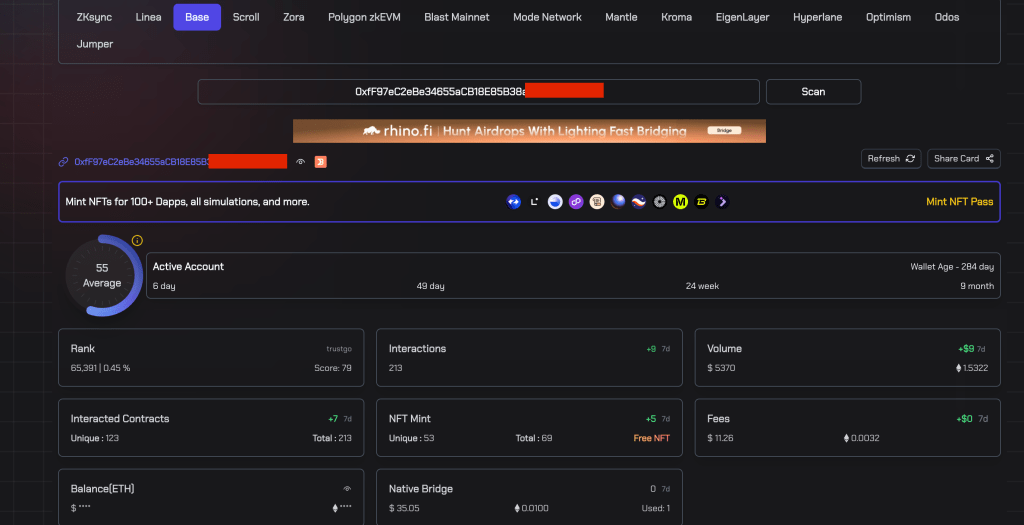1024x525 pixels.
Task: Click the orange explorer icon beside the address
Action: click(321, 161)
